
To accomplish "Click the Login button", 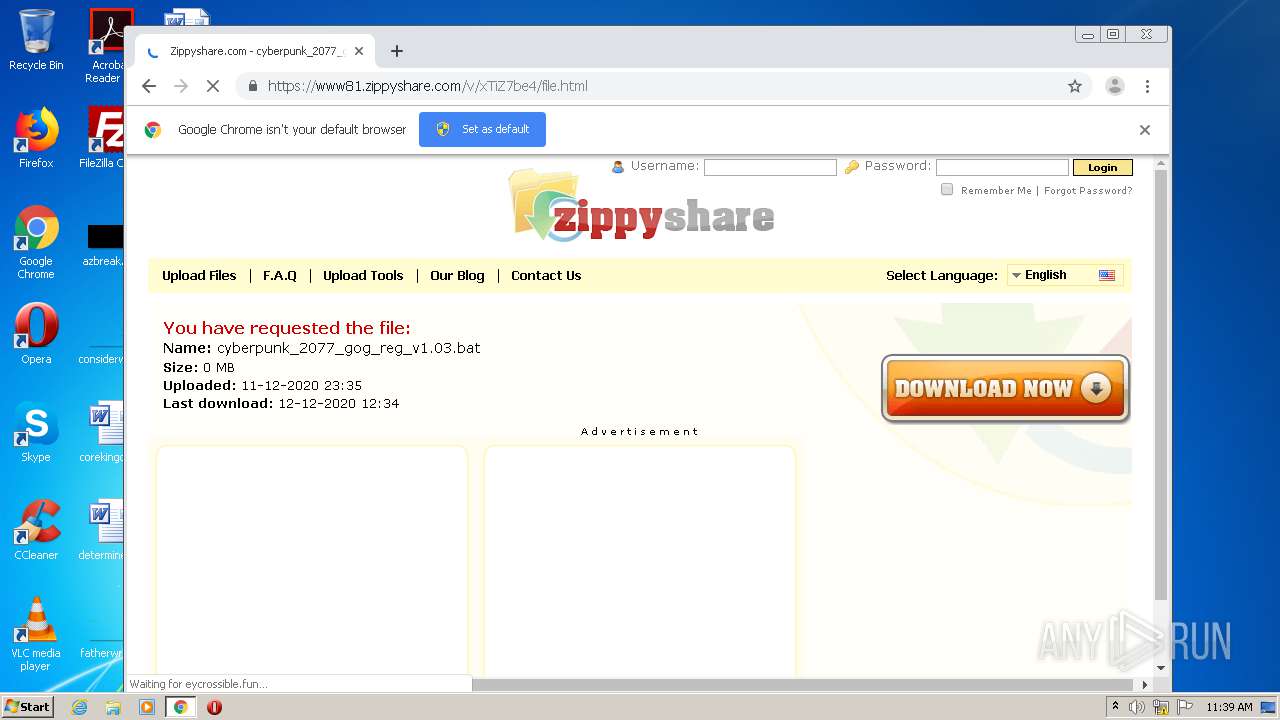I will (1103, 167).
